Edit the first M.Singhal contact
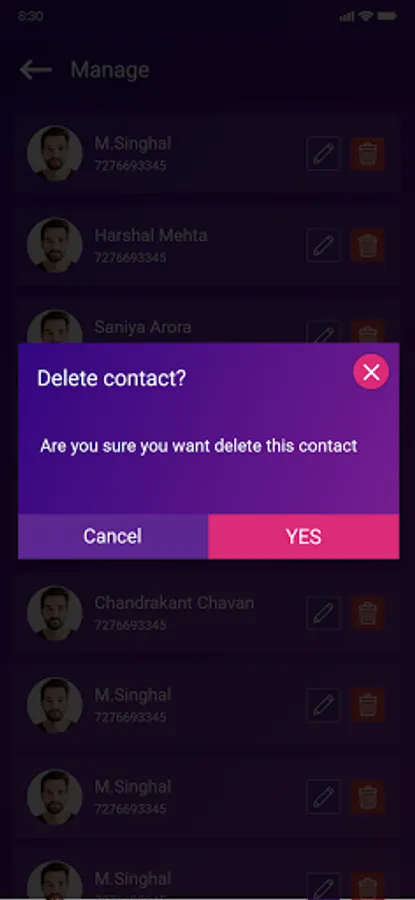The image size is (415, 900). (323, 153)
